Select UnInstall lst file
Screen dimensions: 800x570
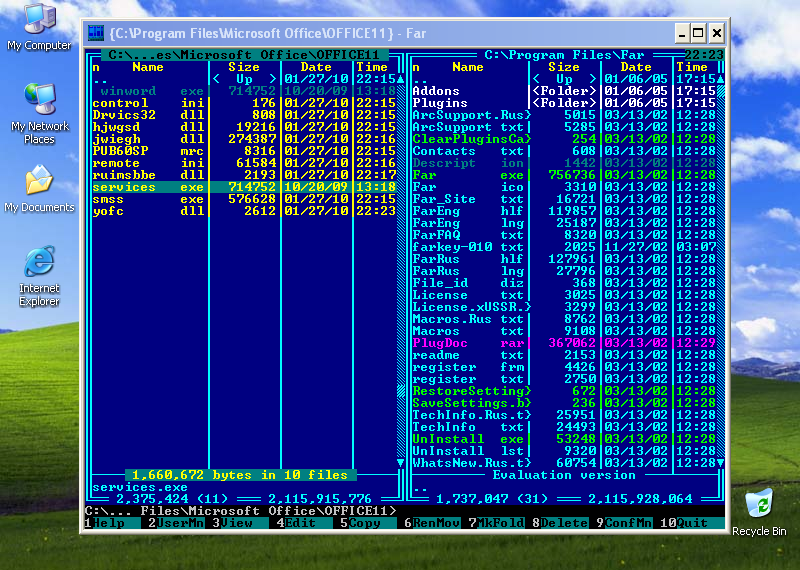point(564,451)
